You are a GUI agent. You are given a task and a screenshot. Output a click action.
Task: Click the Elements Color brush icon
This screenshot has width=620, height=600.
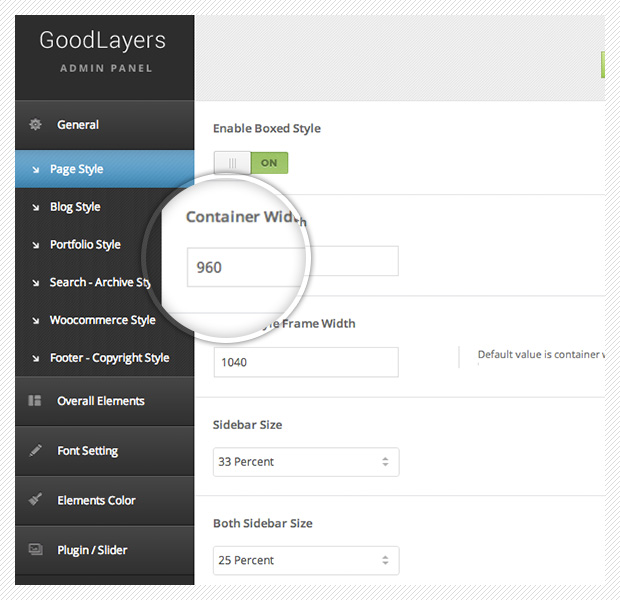(35, 500)
